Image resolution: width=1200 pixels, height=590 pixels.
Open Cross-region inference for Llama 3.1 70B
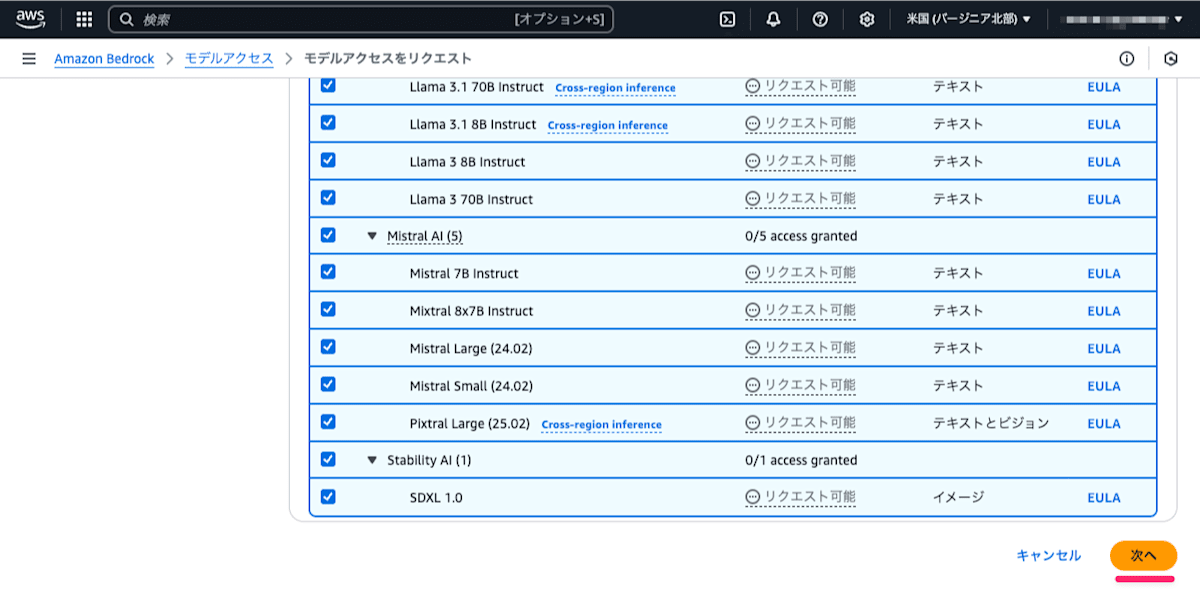[615, 88]
